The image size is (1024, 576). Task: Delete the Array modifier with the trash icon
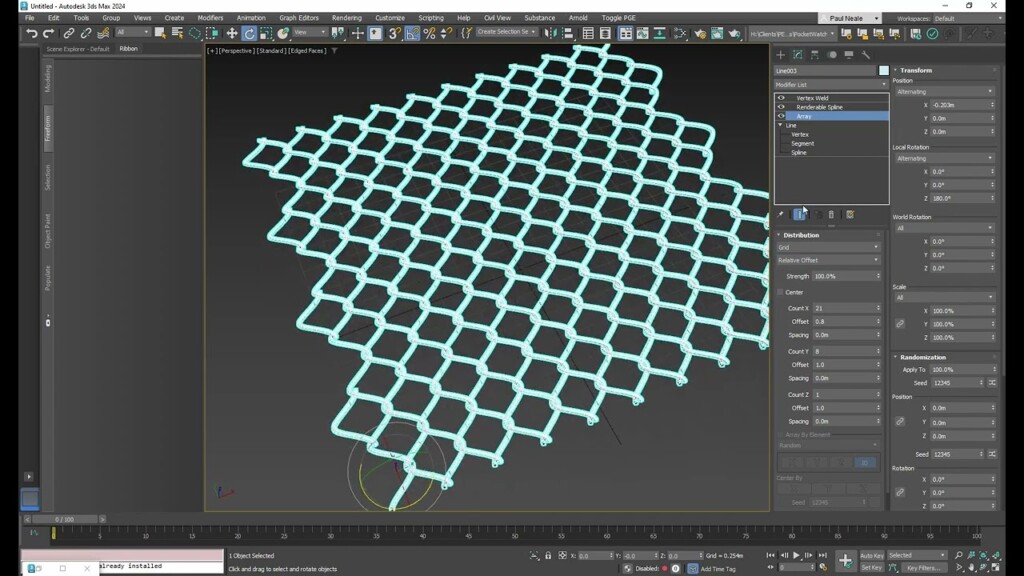coord(832,212)
